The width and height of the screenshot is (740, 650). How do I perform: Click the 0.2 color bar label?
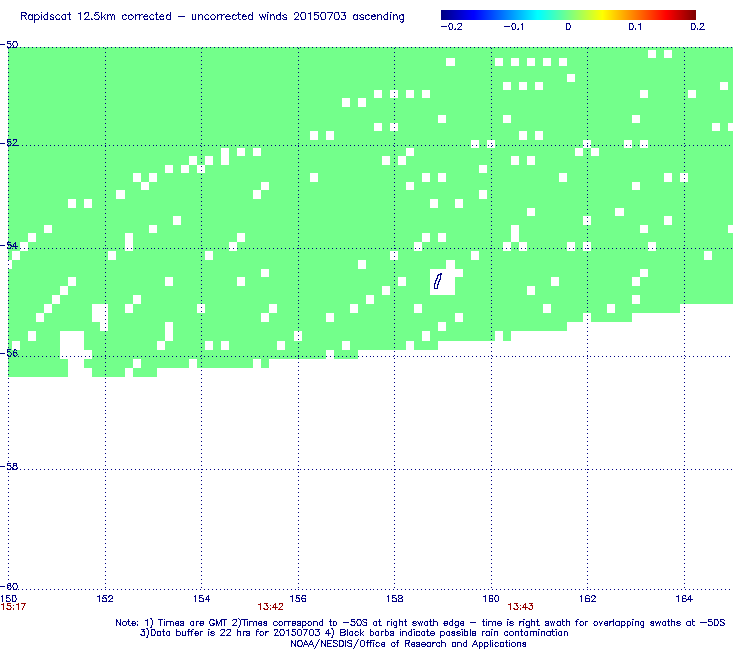click(x=698, y=27)
